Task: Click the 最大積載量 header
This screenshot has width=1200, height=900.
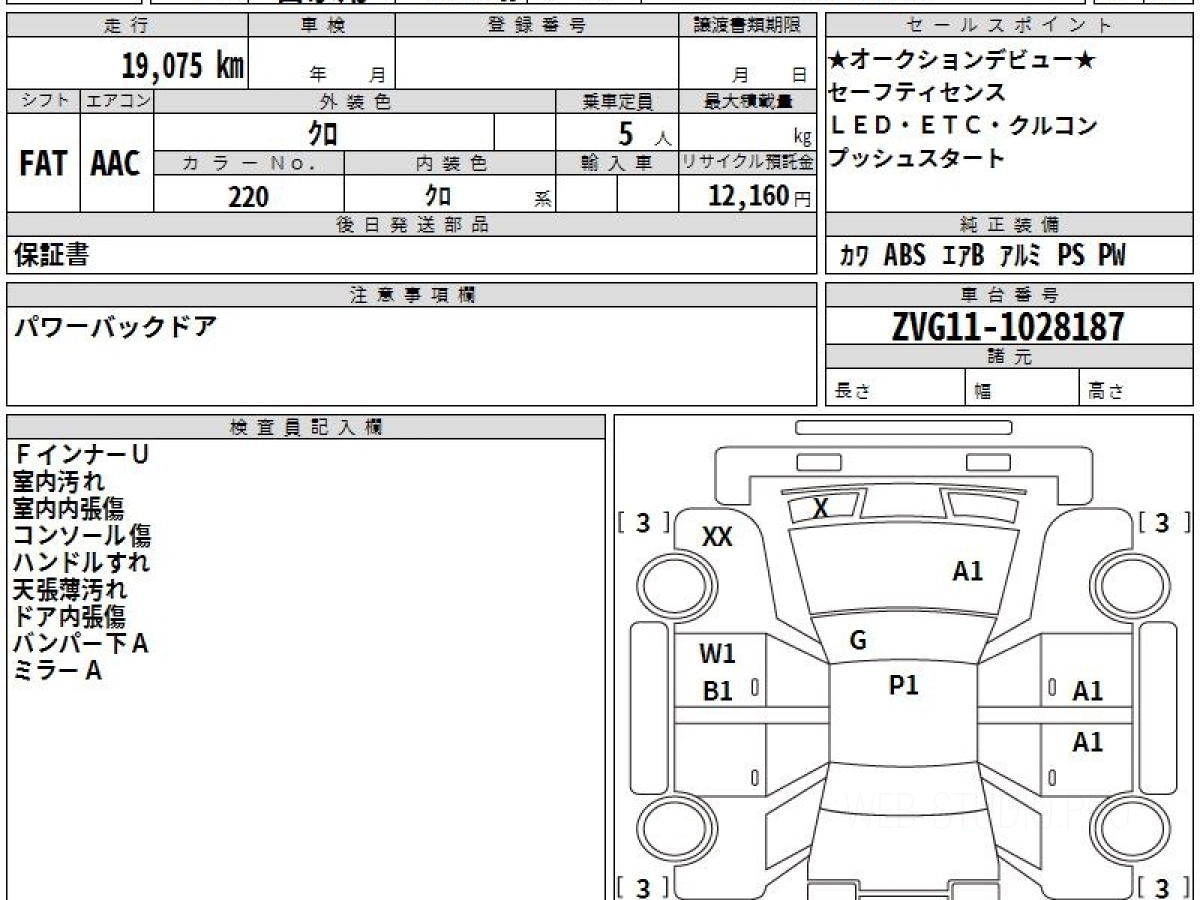Action: click(x=747, y=101)
